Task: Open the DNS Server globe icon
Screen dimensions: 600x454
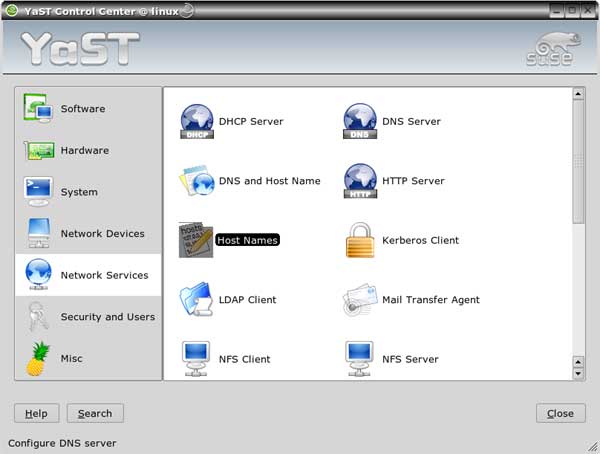Action: tap(360, 121)
